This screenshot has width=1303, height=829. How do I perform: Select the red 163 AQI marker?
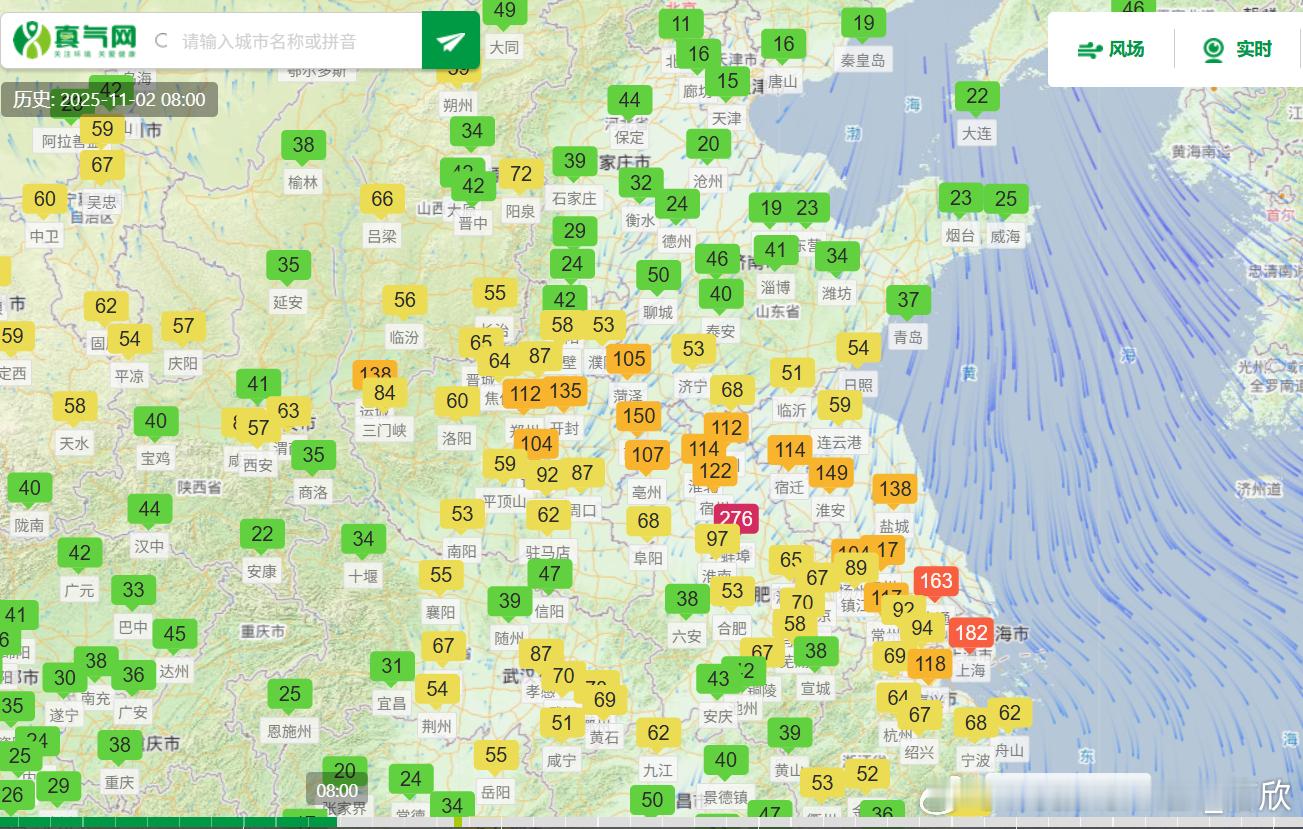click(935, 581)
